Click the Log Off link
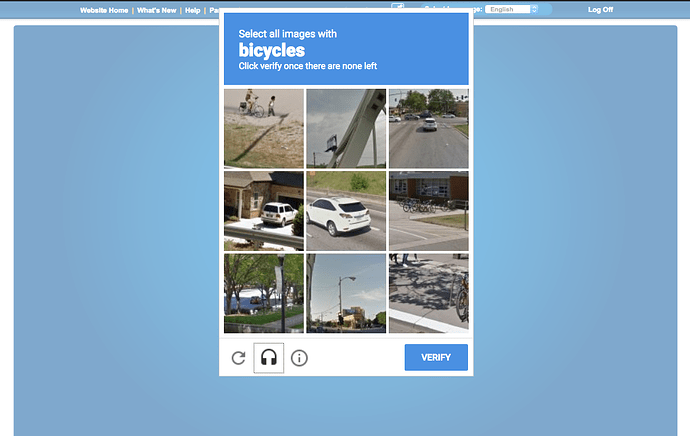Image resolution: width=690 pixels, height=436 pixels. (600, 9)
